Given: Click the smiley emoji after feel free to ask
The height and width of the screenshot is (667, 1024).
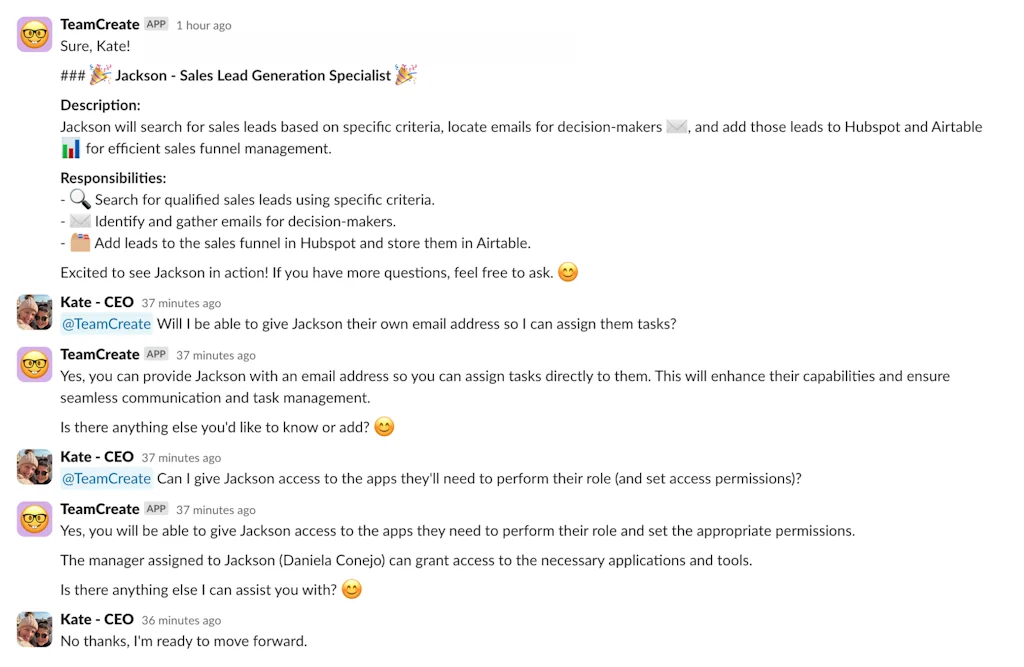Looking at the screenshot, I should pos(567,272).
